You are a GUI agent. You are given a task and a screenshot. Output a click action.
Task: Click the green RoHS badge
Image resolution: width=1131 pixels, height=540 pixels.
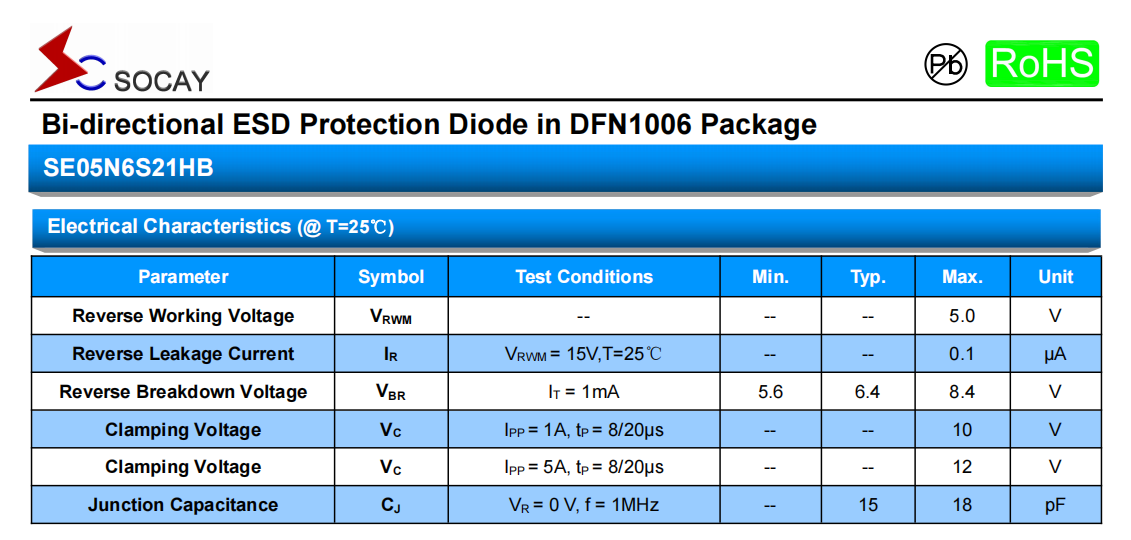tap(1041, 64)
